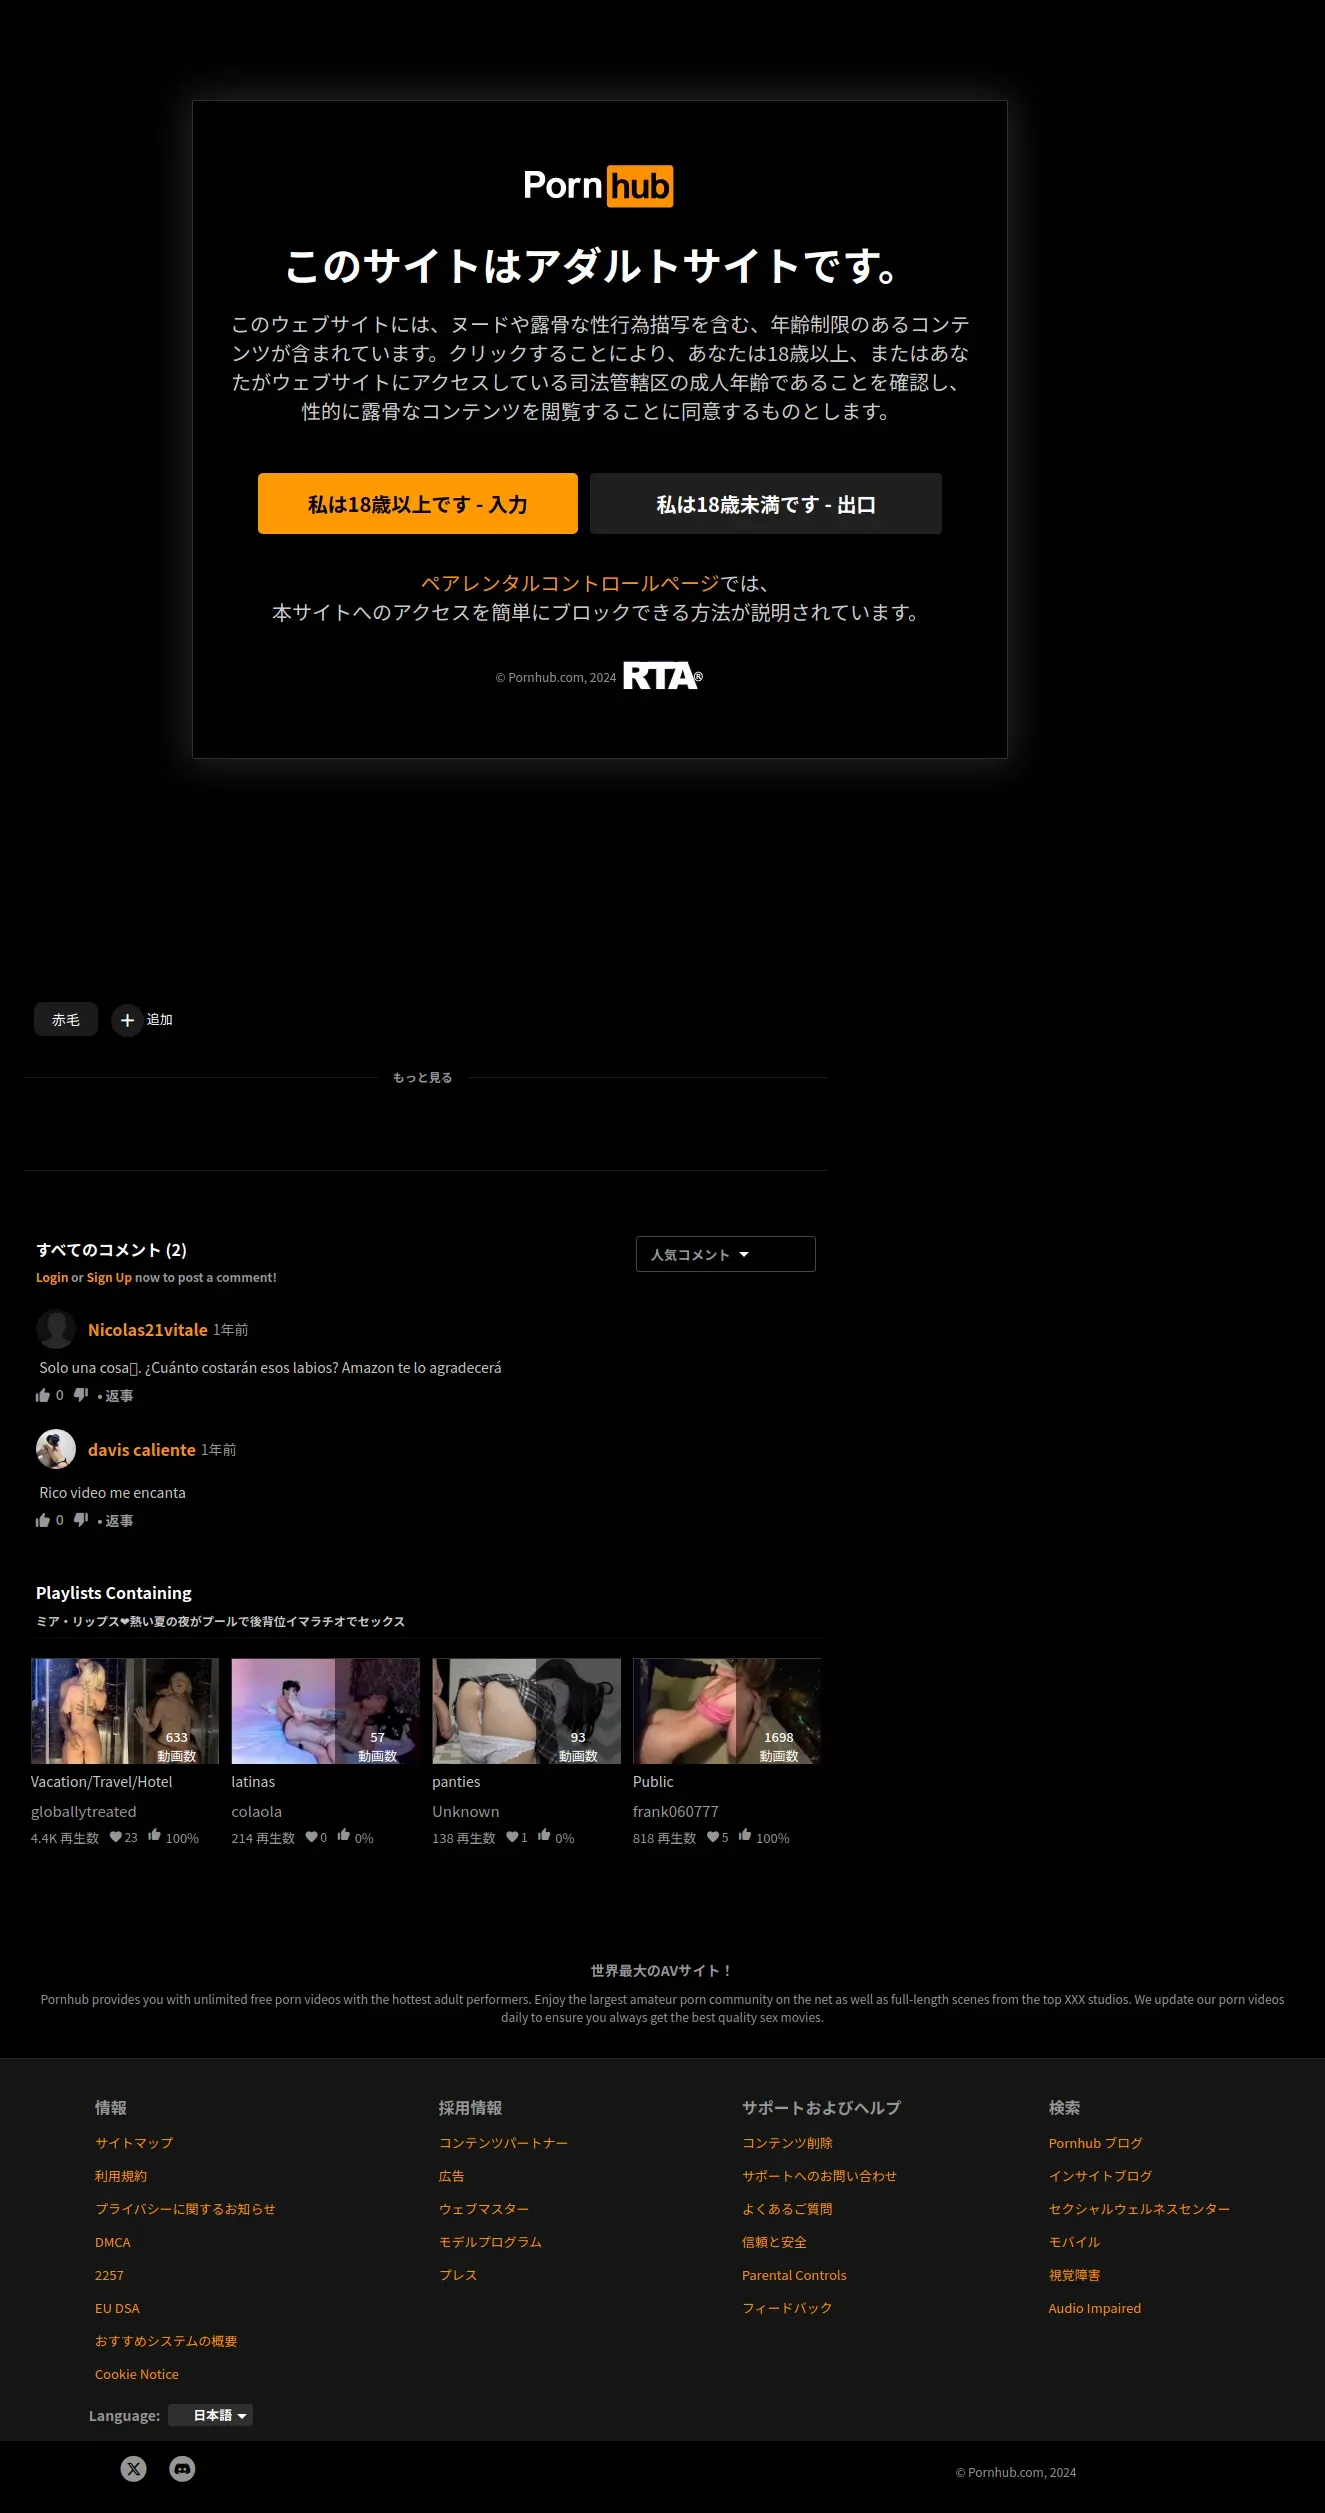
Task: Open the 人気コメント sort dropdown
Action: (726, 1254)
